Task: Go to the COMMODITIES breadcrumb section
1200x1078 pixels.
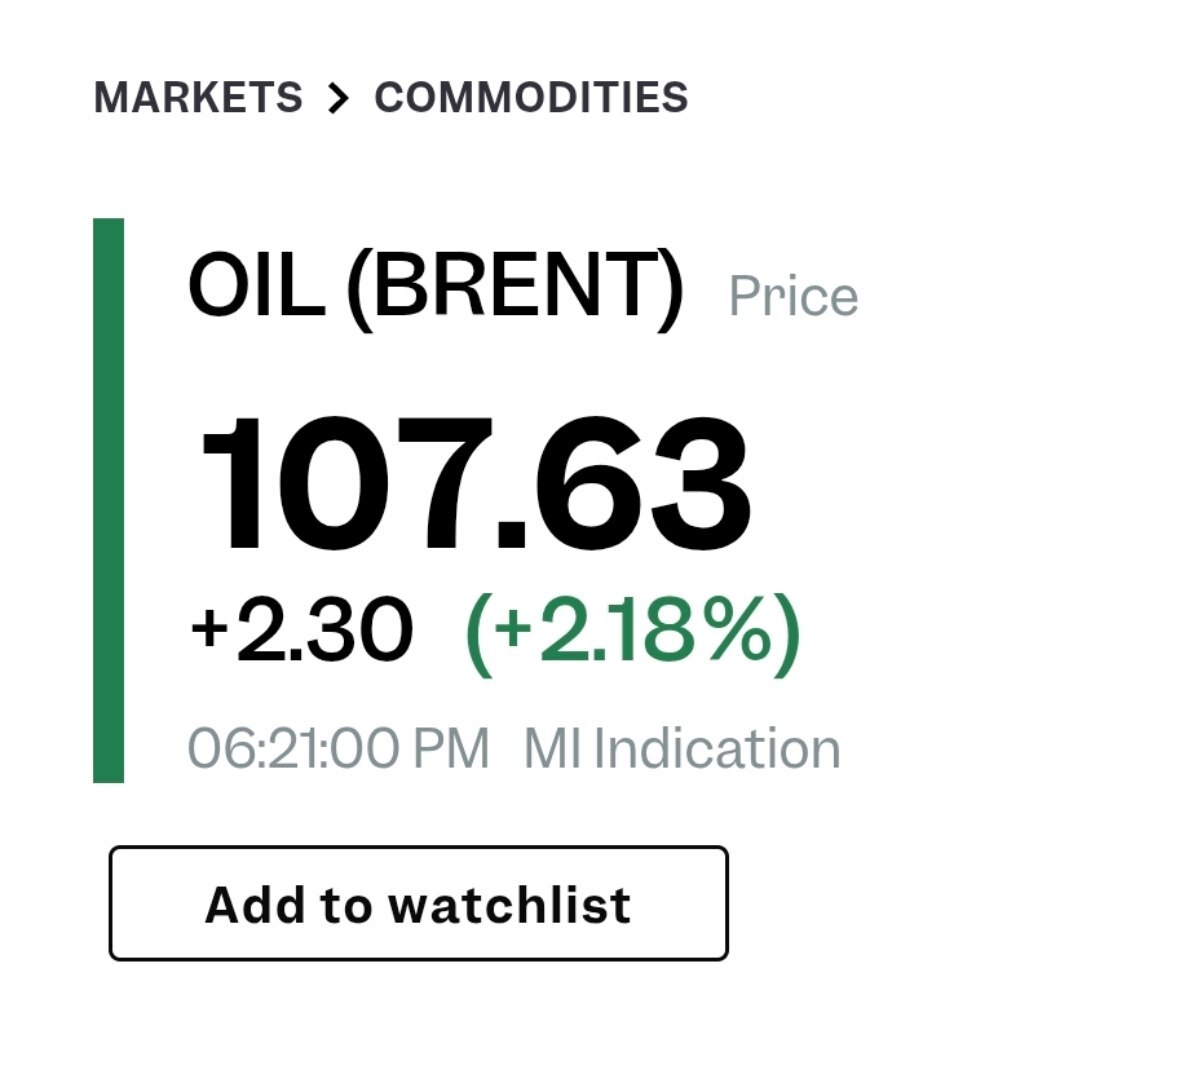Action: pyautogui.click(x=531, y=98)
